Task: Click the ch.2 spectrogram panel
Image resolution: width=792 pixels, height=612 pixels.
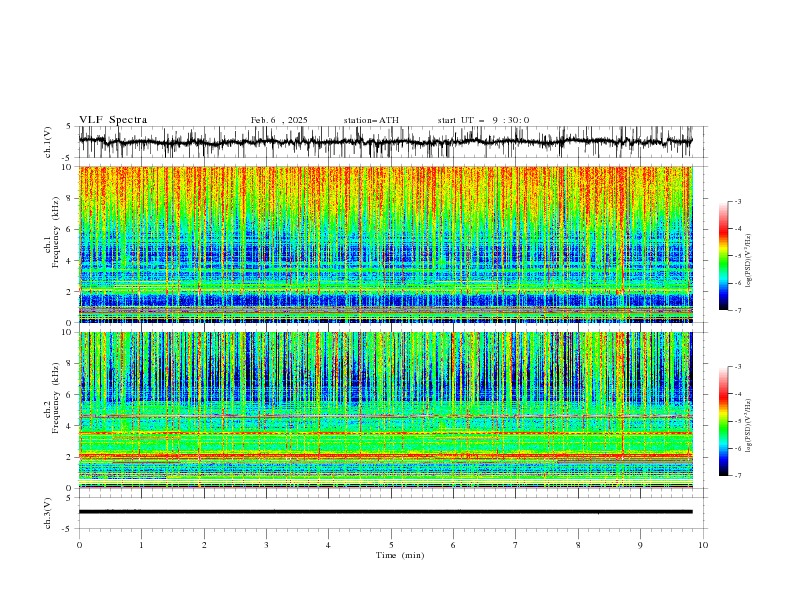Action: pyautogui.click(x=385, y=410)
